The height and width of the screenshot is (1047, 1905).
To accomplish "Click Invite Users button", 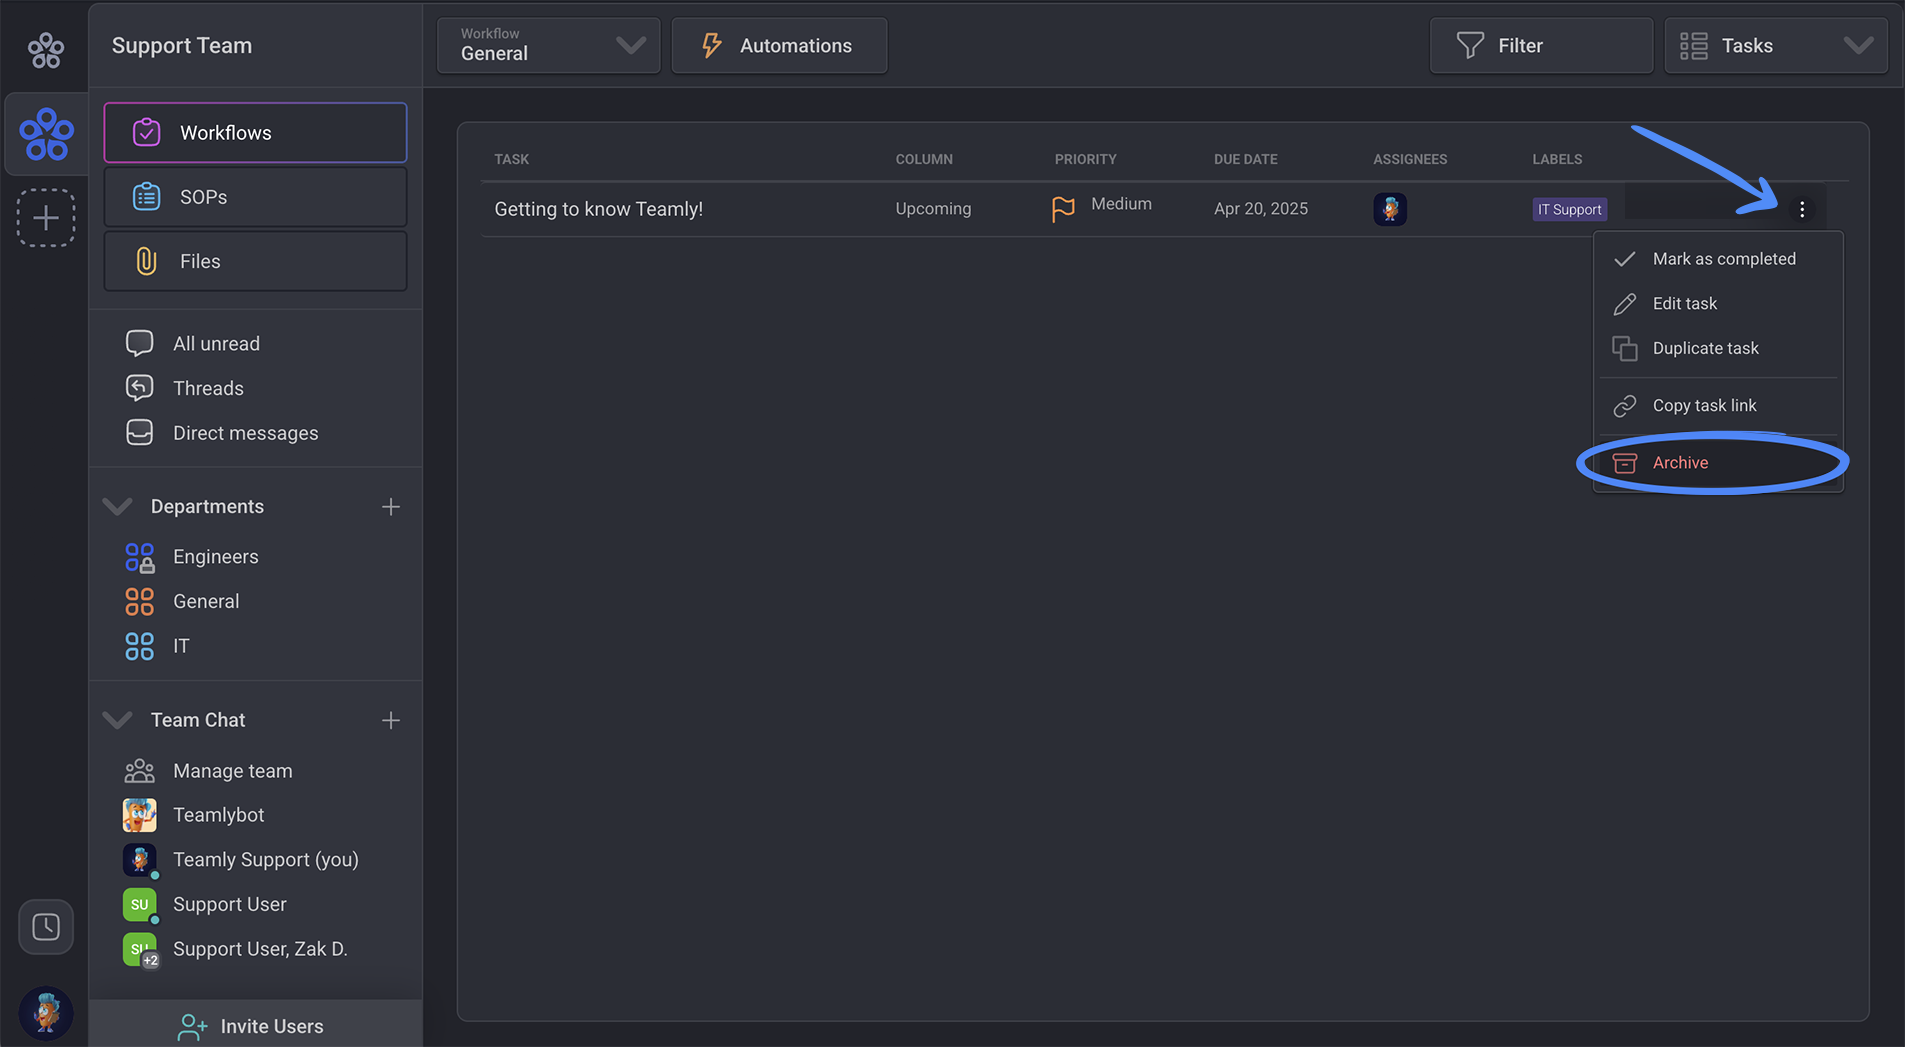I will (x=255, y=1025).
